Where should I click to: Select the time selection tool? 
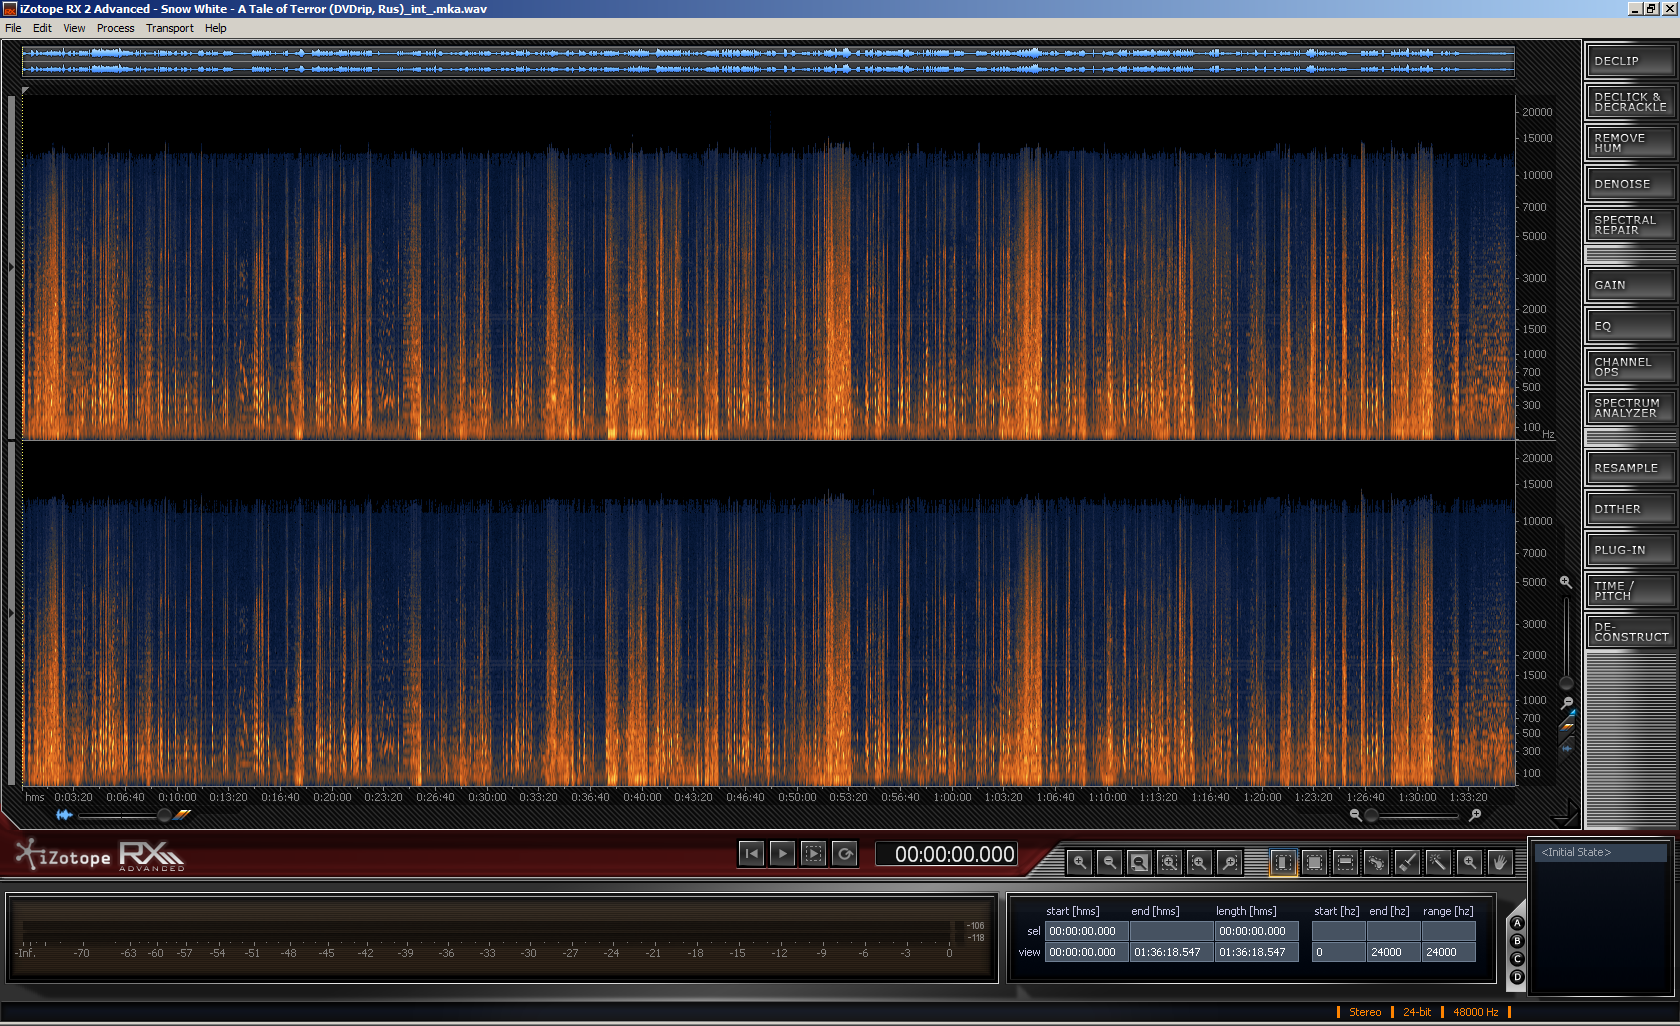tap(1283, 862)
